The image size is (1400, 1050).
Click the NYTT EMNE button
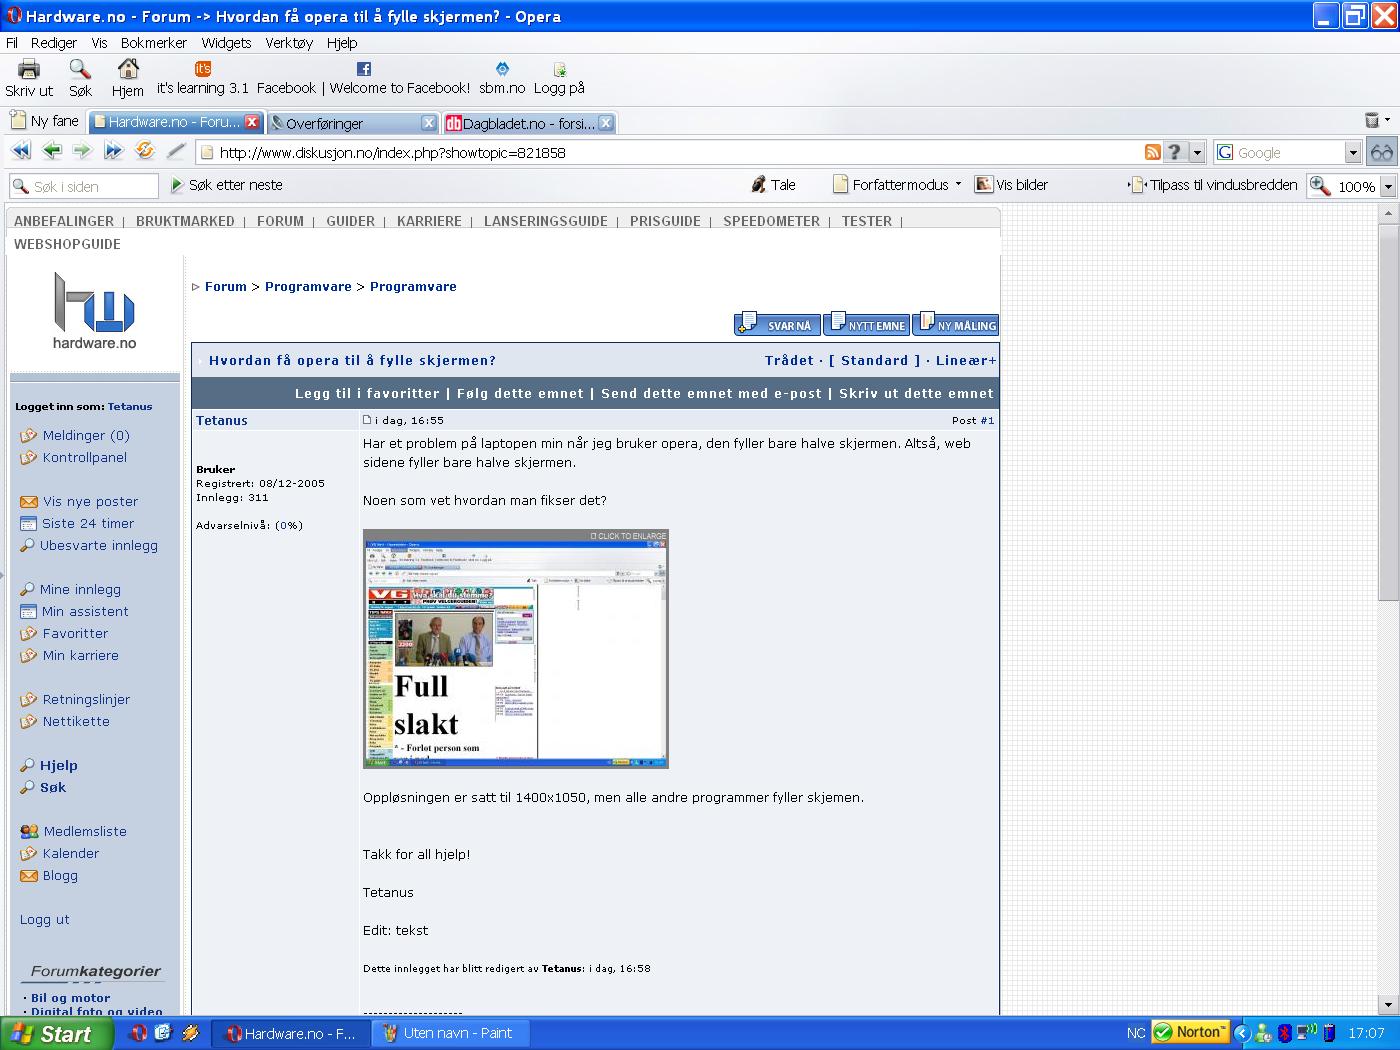866,324
